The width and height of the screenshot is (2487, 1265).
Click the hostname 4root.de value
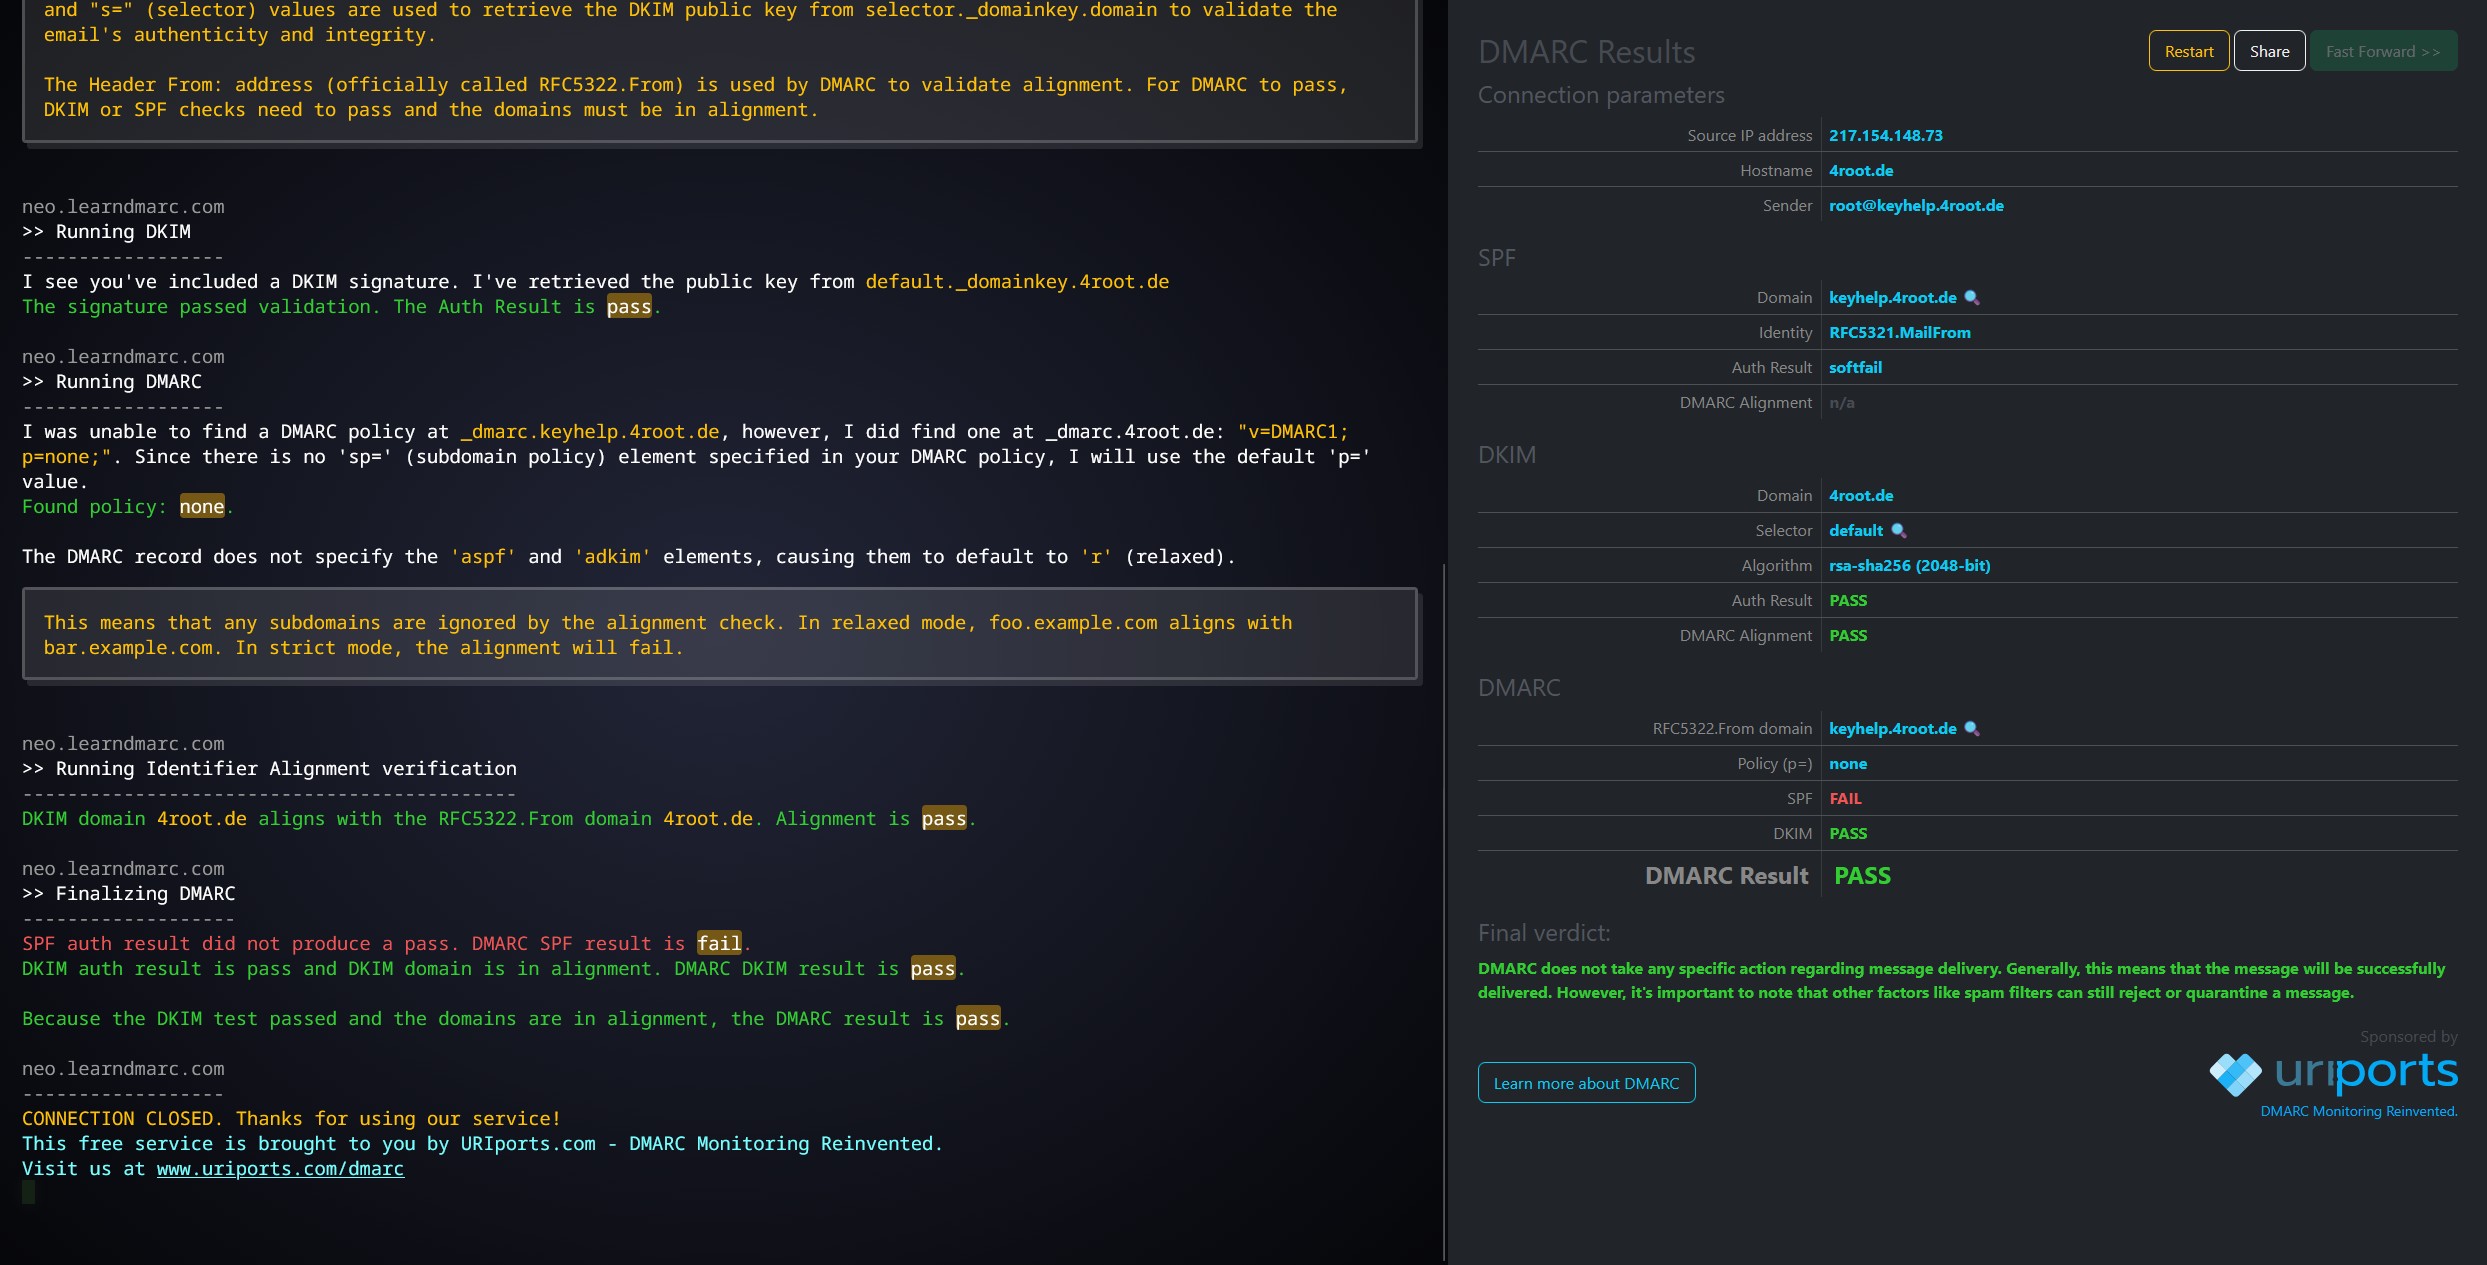coord(1860,171)
